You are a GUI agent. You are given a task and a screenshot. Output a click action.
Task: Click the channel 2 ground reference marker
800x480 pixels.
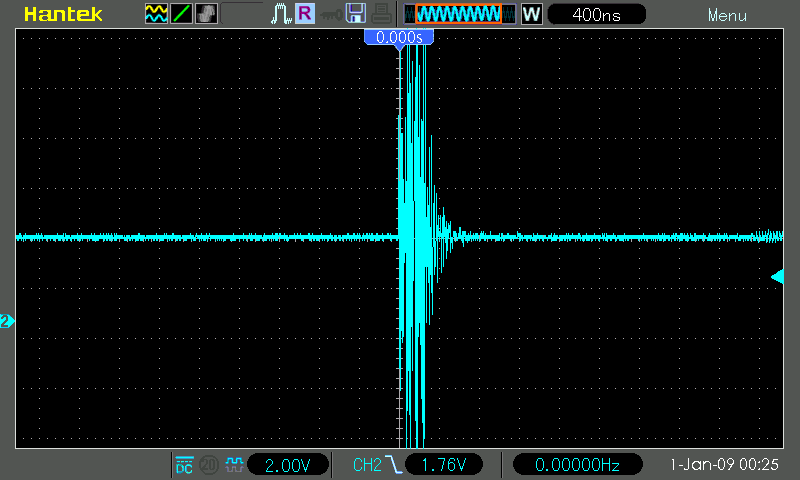click(7, 321)
